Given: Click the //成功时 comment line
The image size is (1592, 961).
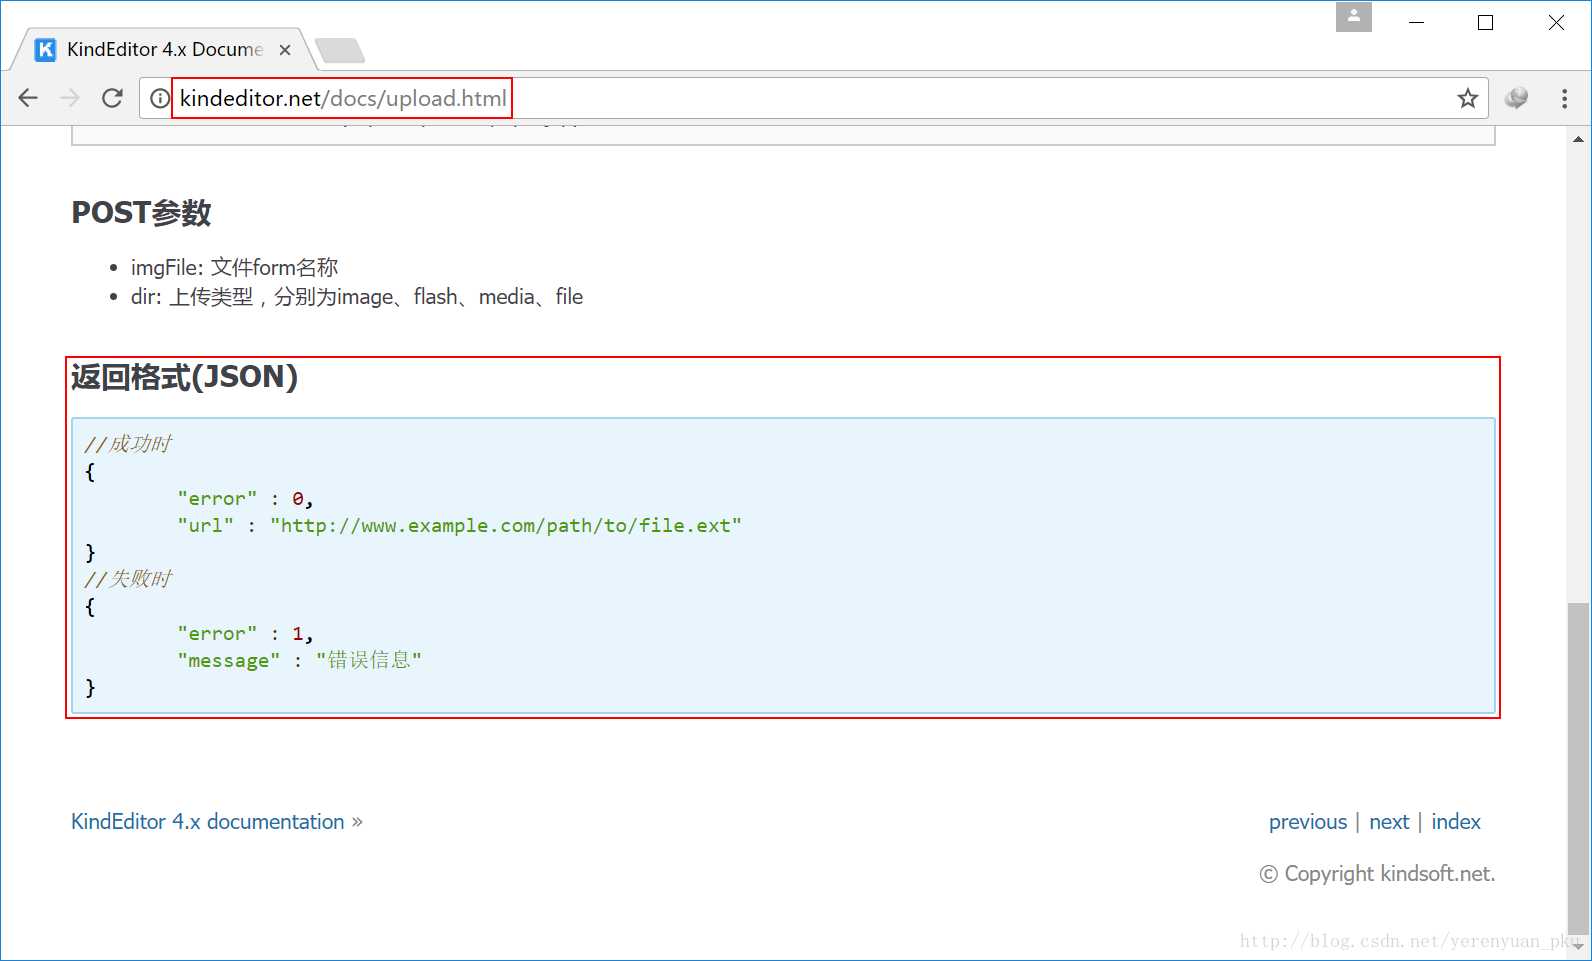Looking at the screenshot, I should [128, 444].
